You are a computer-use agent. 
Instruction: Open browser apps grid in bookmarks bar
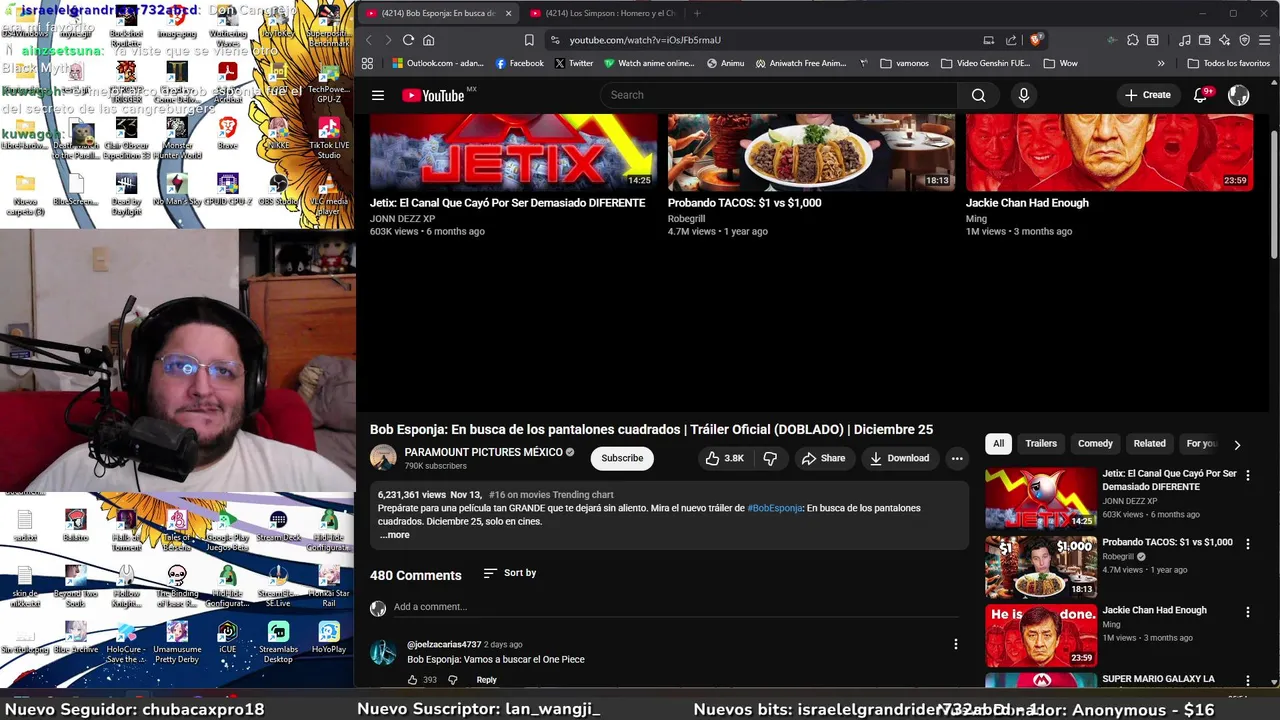click(367, 63)
